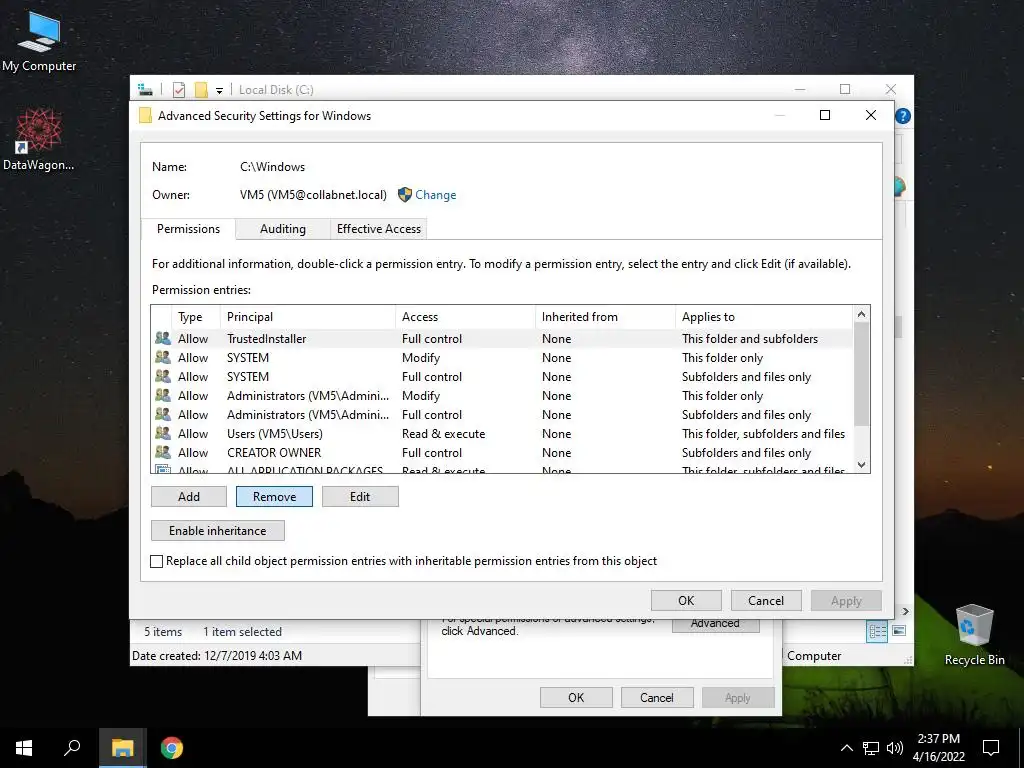Click the permission list scrollbar thumb

pyautogui.click(x=861, y=374)
